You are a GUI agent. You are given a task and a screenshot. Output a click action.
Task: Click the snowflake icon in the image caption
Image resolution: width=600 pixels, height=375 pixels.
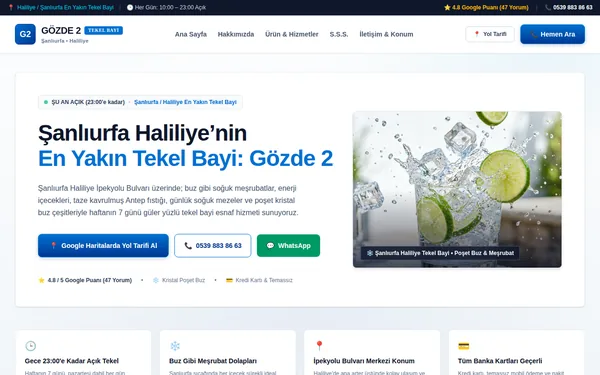tap(370, 253)
